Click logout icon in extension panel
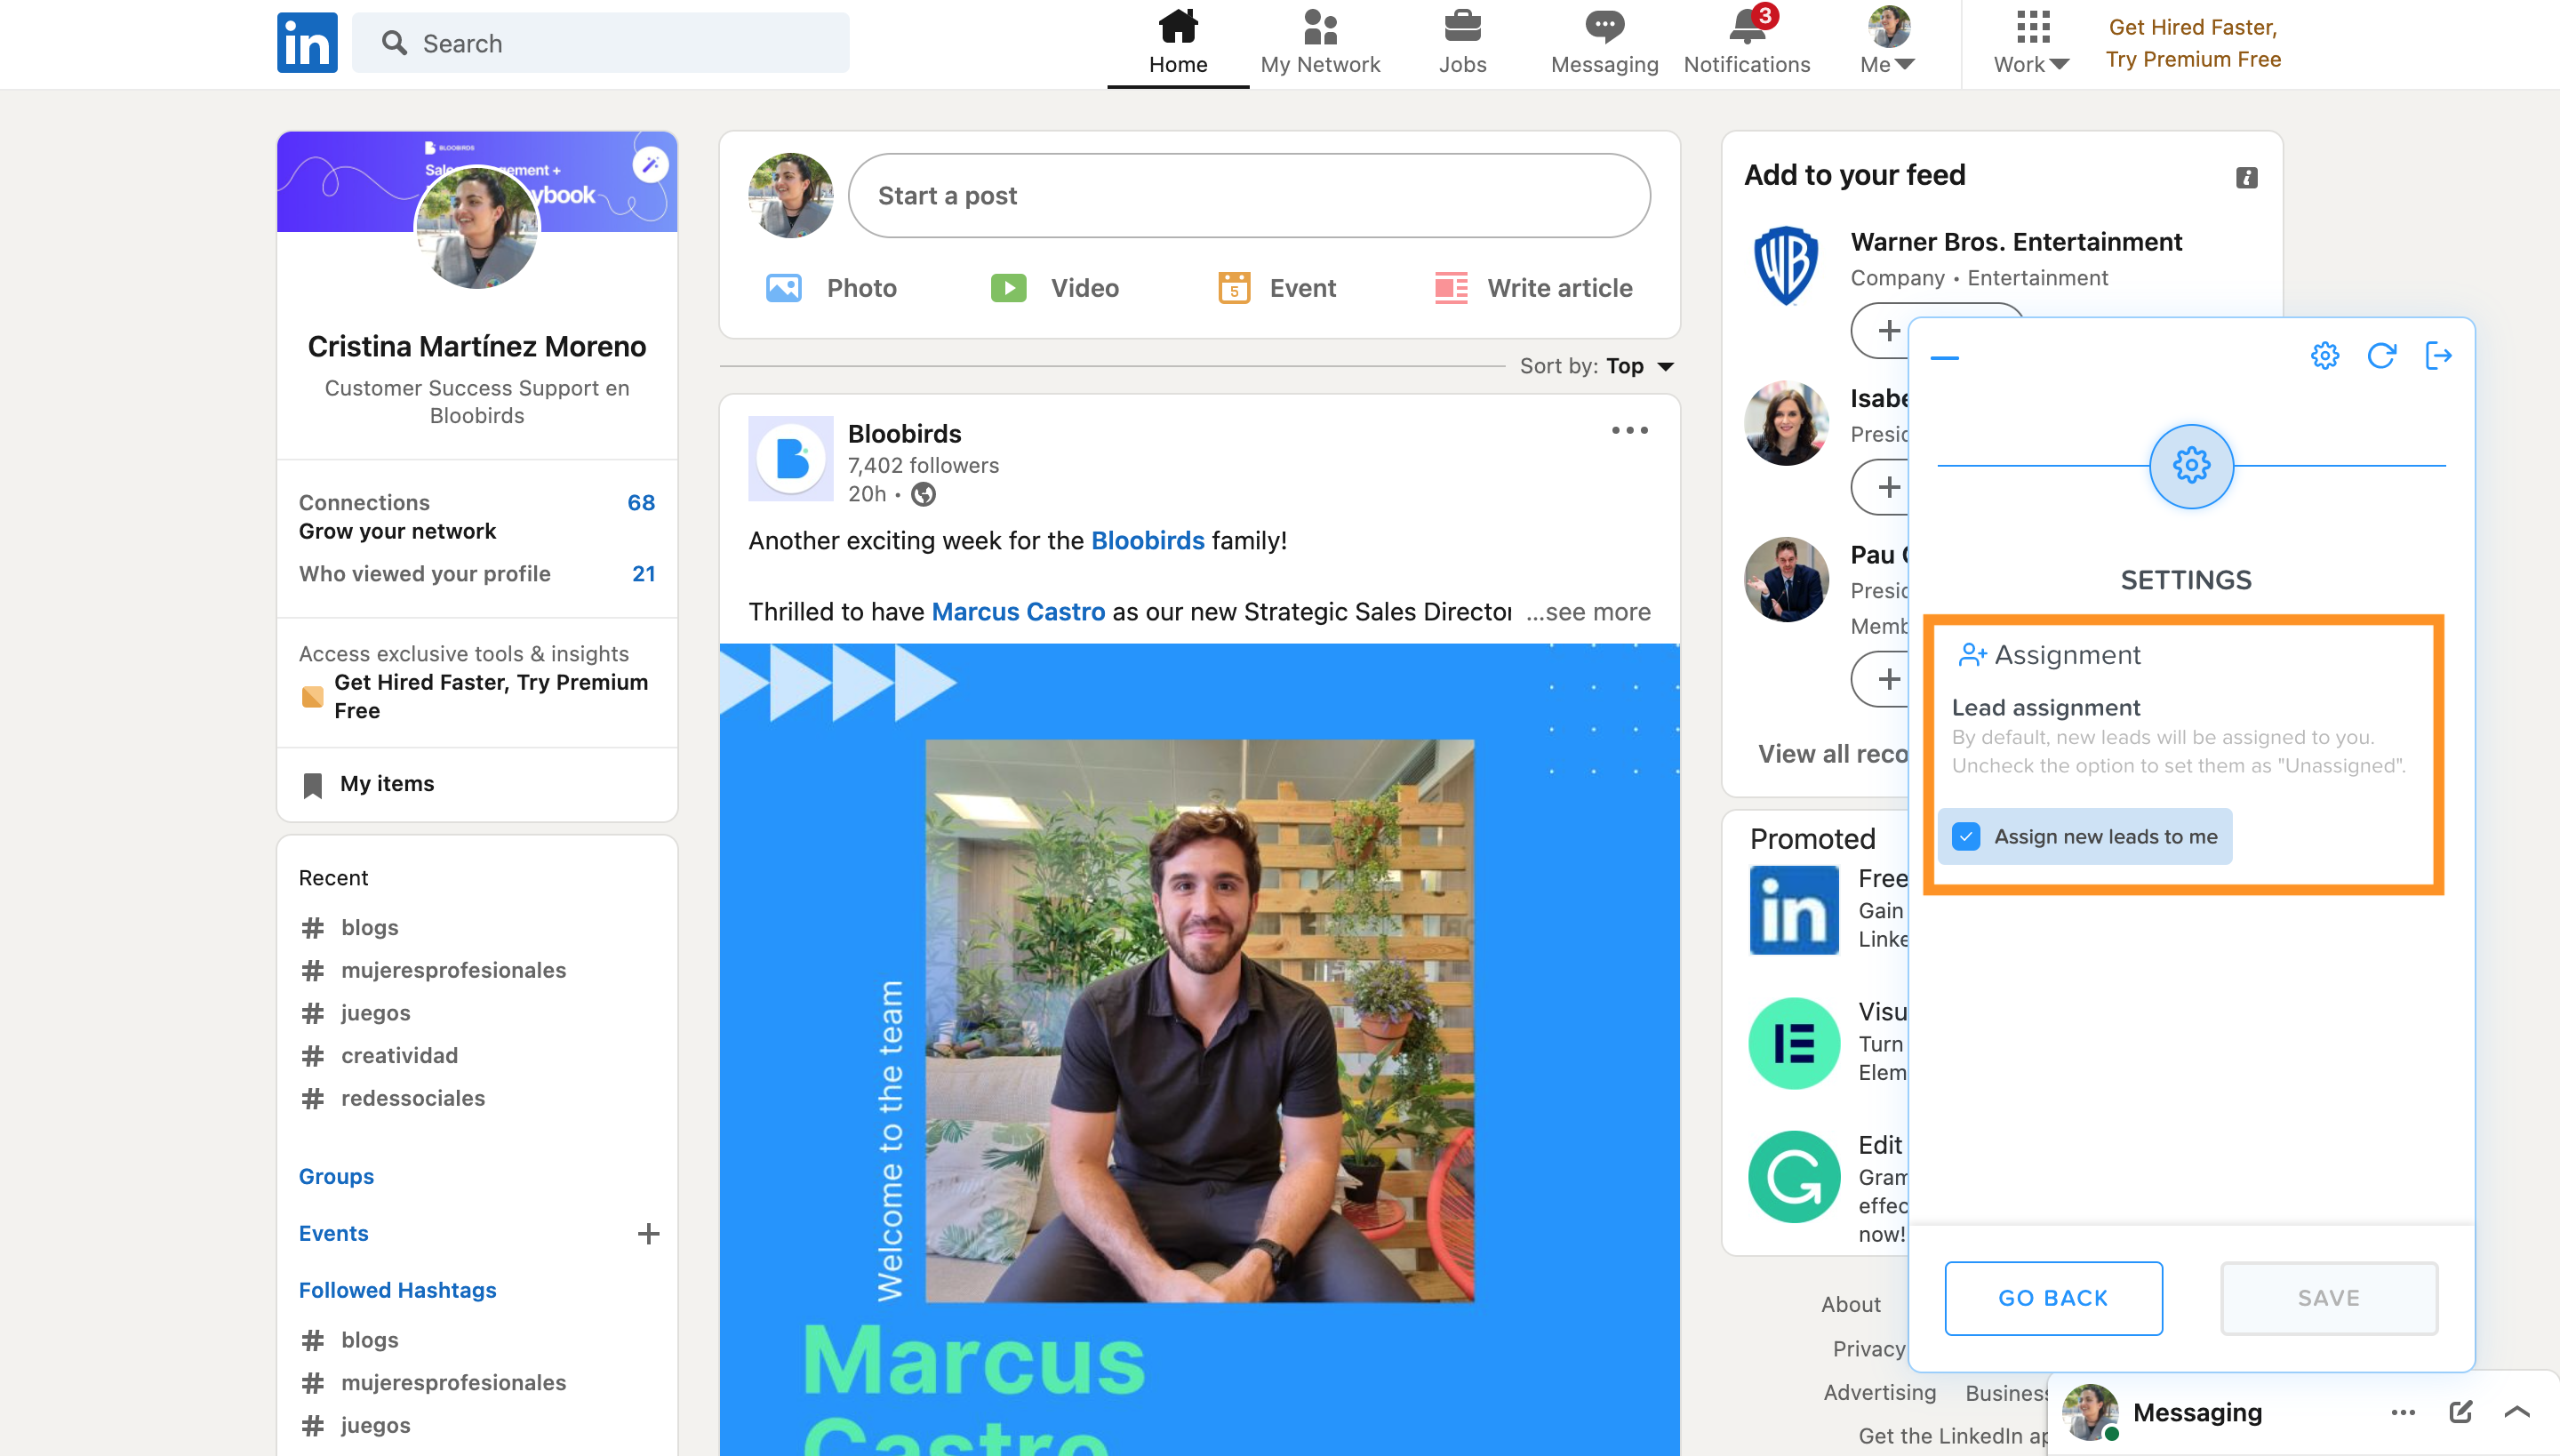The image size is (2560, 1456). (x=2439, y=355)
